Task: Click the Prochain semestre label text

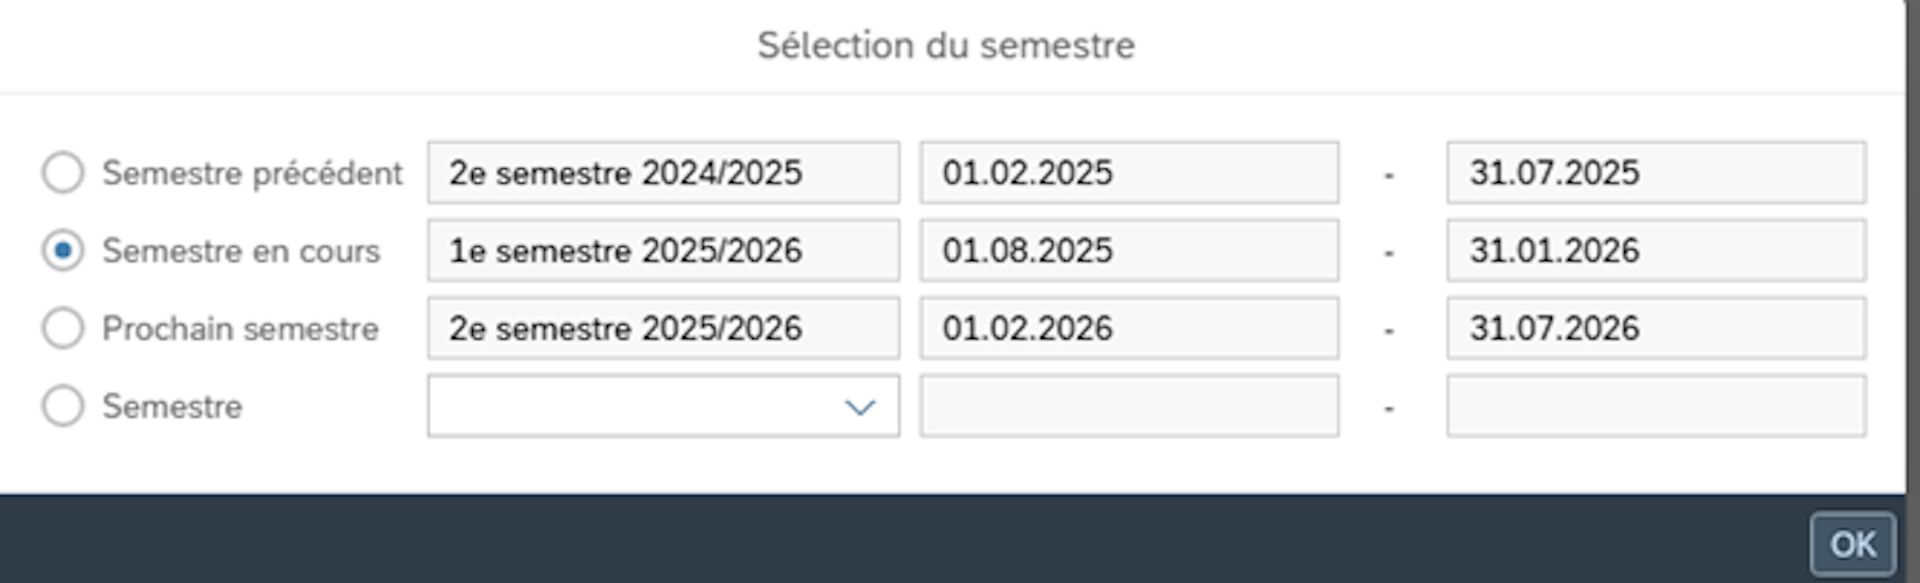Action: tap(240, 329)
